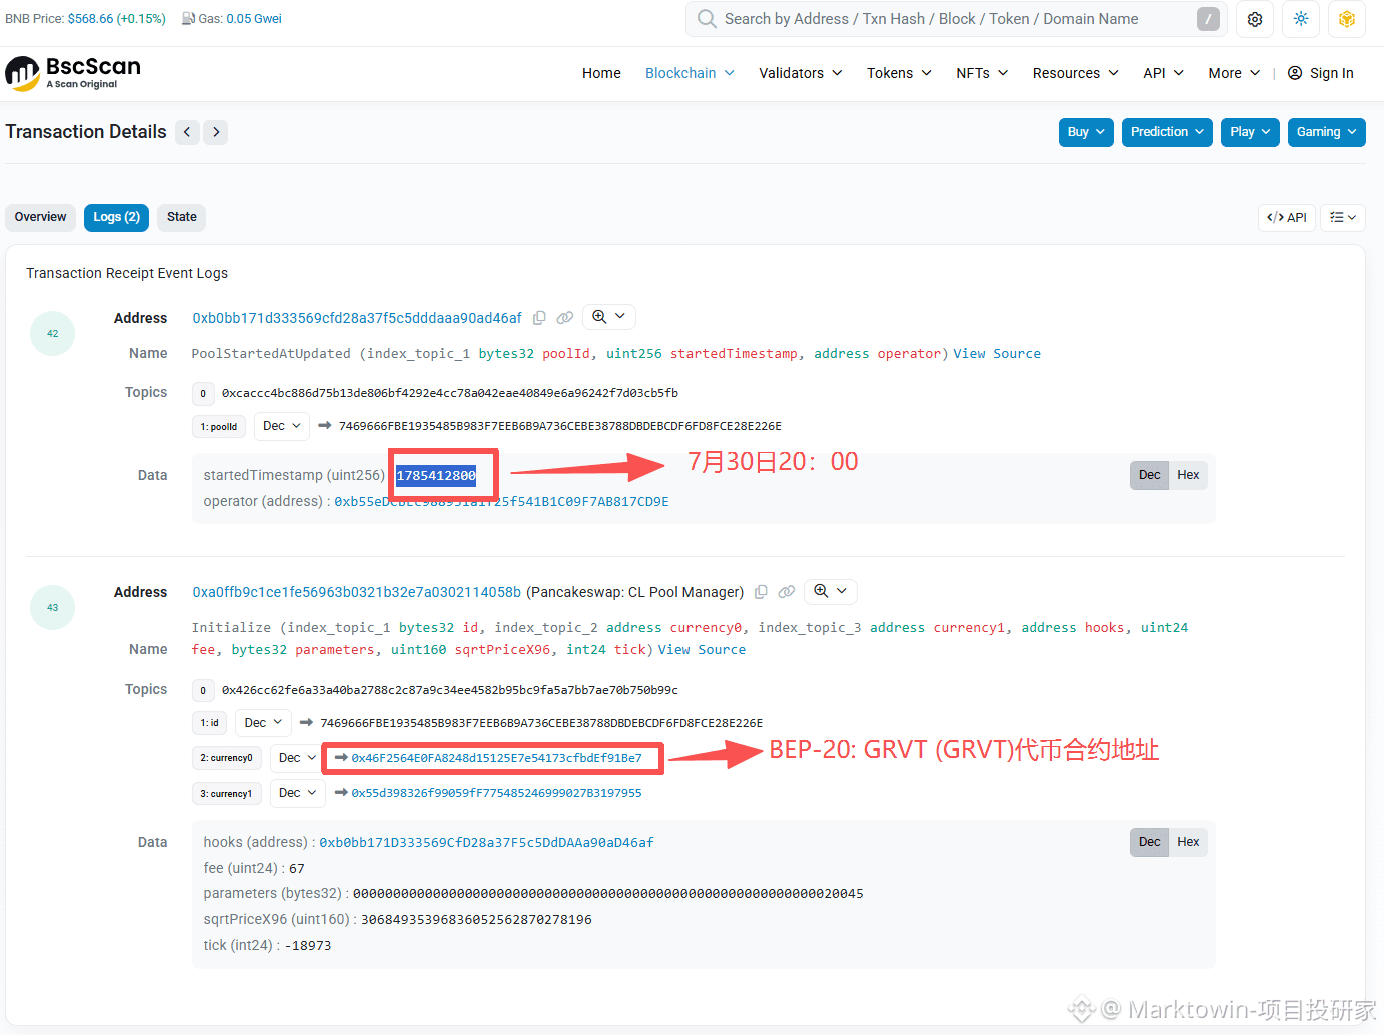Viewport: 1384px width, 1035px height.
Task: Open address 0xb0bb171d333569cfd28a37f5c5dddaaa90ad46af link
Action: (357, 318)
